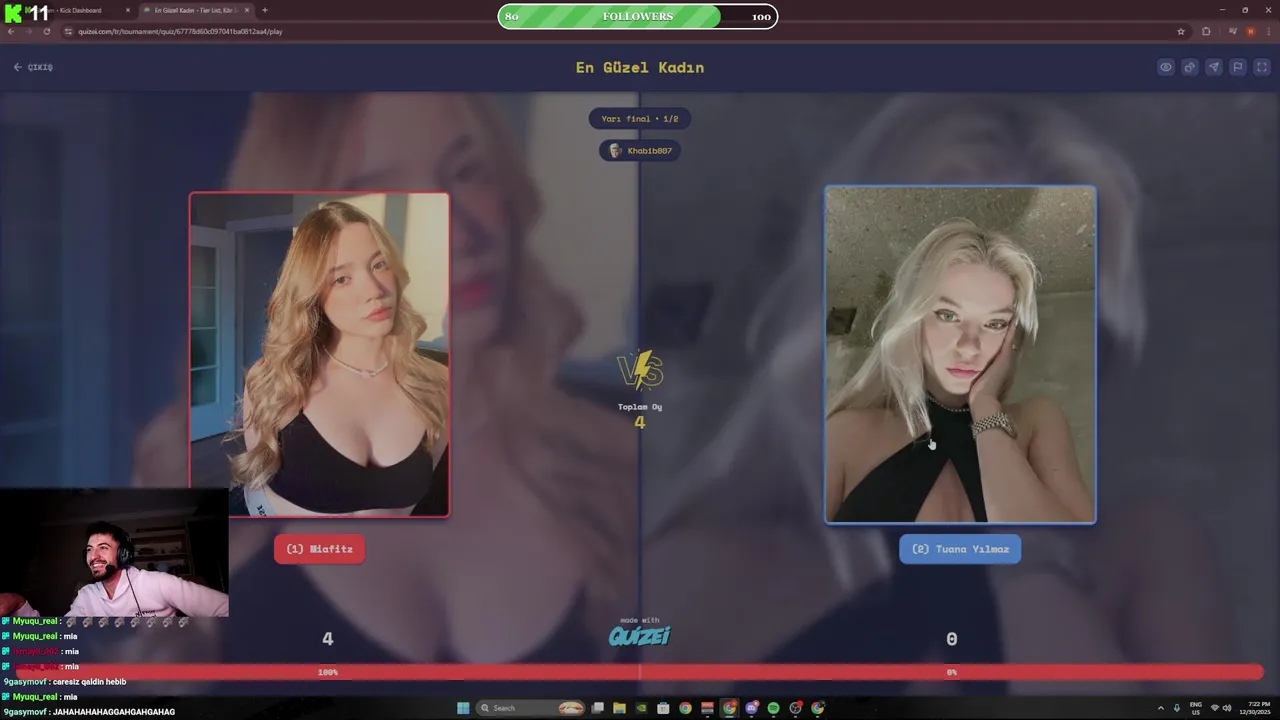Select the Miafitz photo card
1280x720 pixels.
[320, 355]
